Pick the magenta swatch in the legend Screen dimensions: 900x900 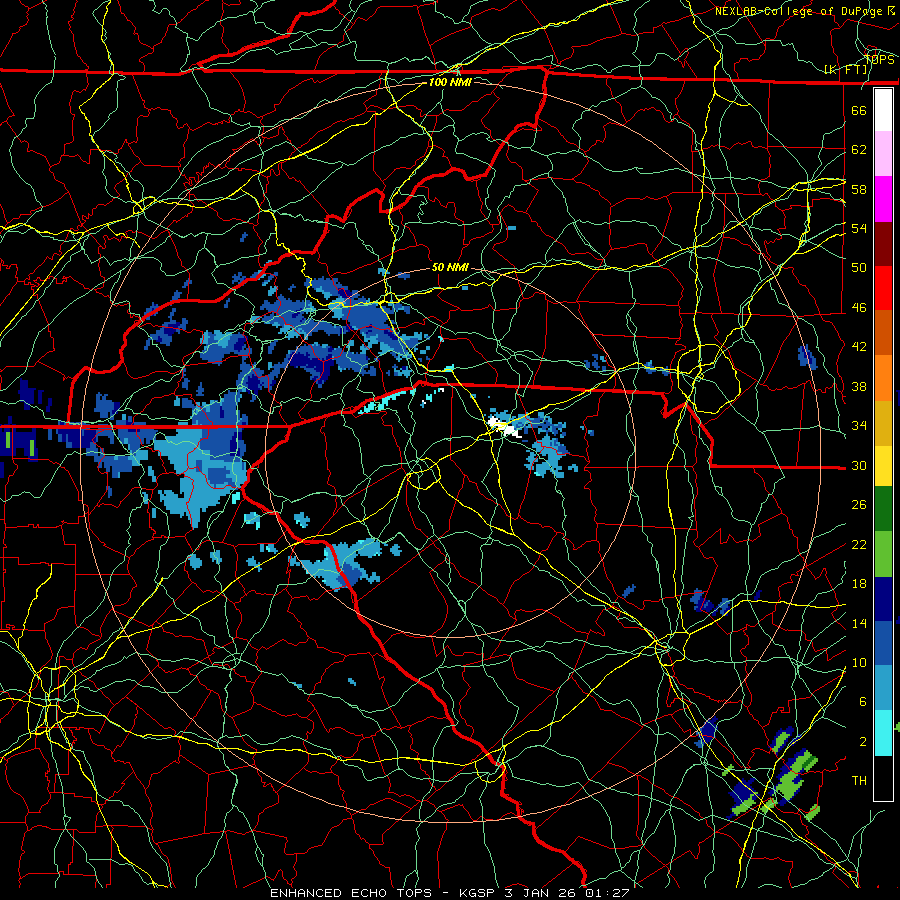[883, 199]
